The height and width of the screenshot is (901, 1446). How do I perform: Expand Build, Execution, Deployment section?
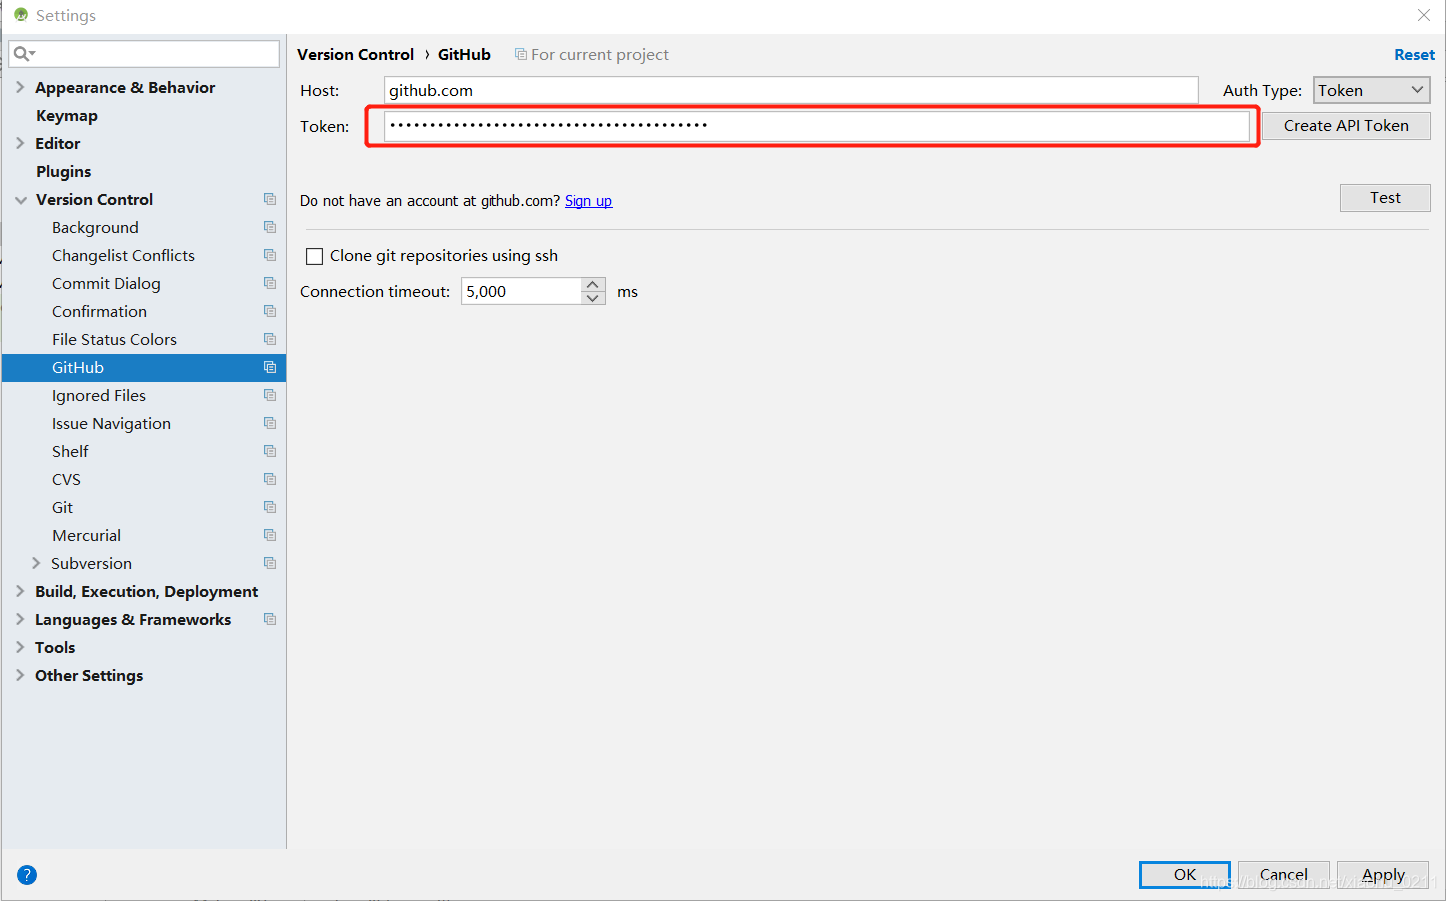coord(20,591)
